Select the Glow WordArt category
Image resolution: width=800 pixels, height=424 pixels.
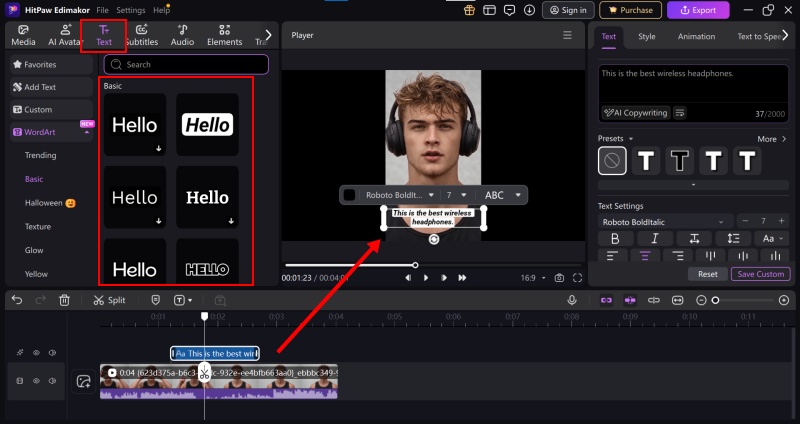coord(34,250)
